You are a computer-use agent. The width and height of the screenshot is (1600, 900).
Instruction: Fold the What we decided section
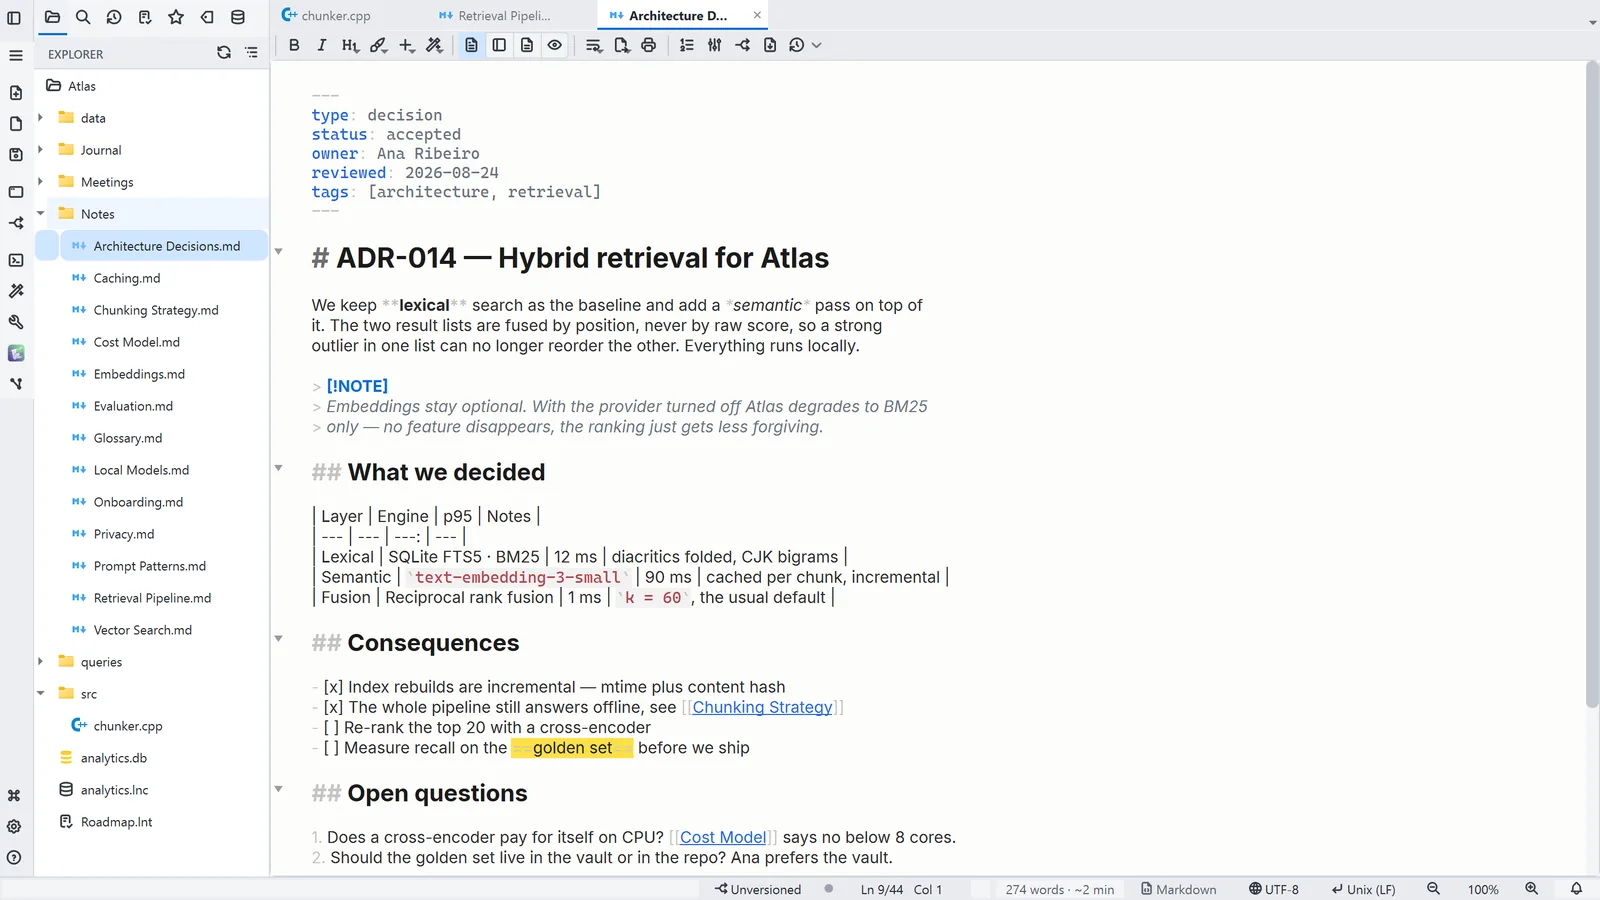pos(279,468)
